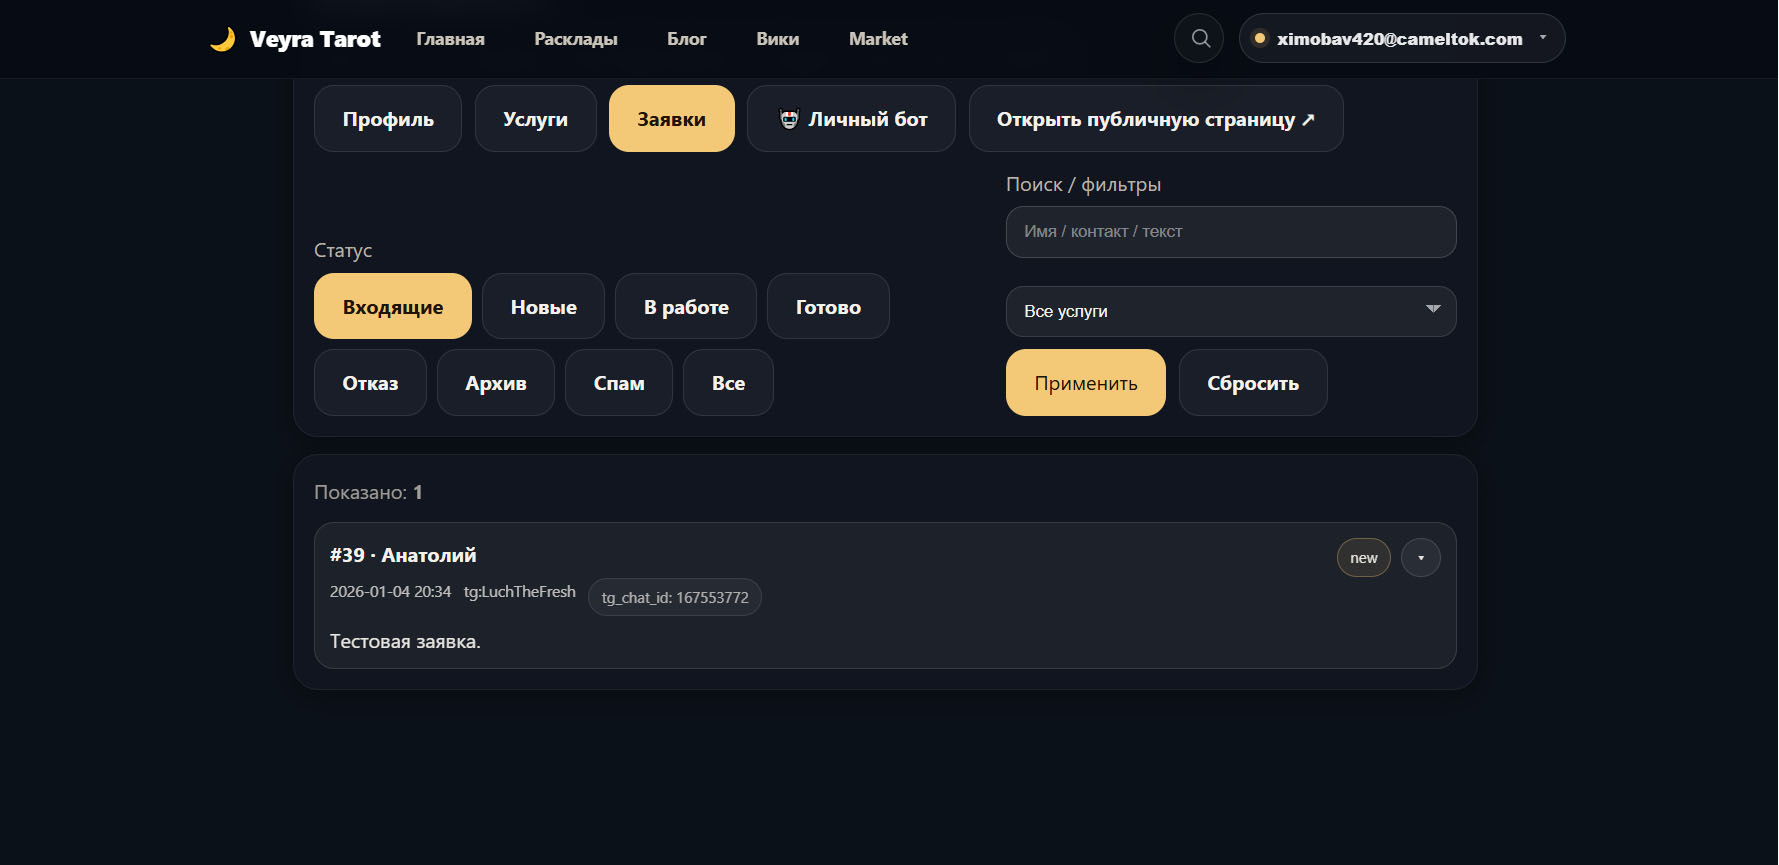Screen dimensions: 1779x865
Task: Click the crescent moon logo icon
Action: point(222,39)
